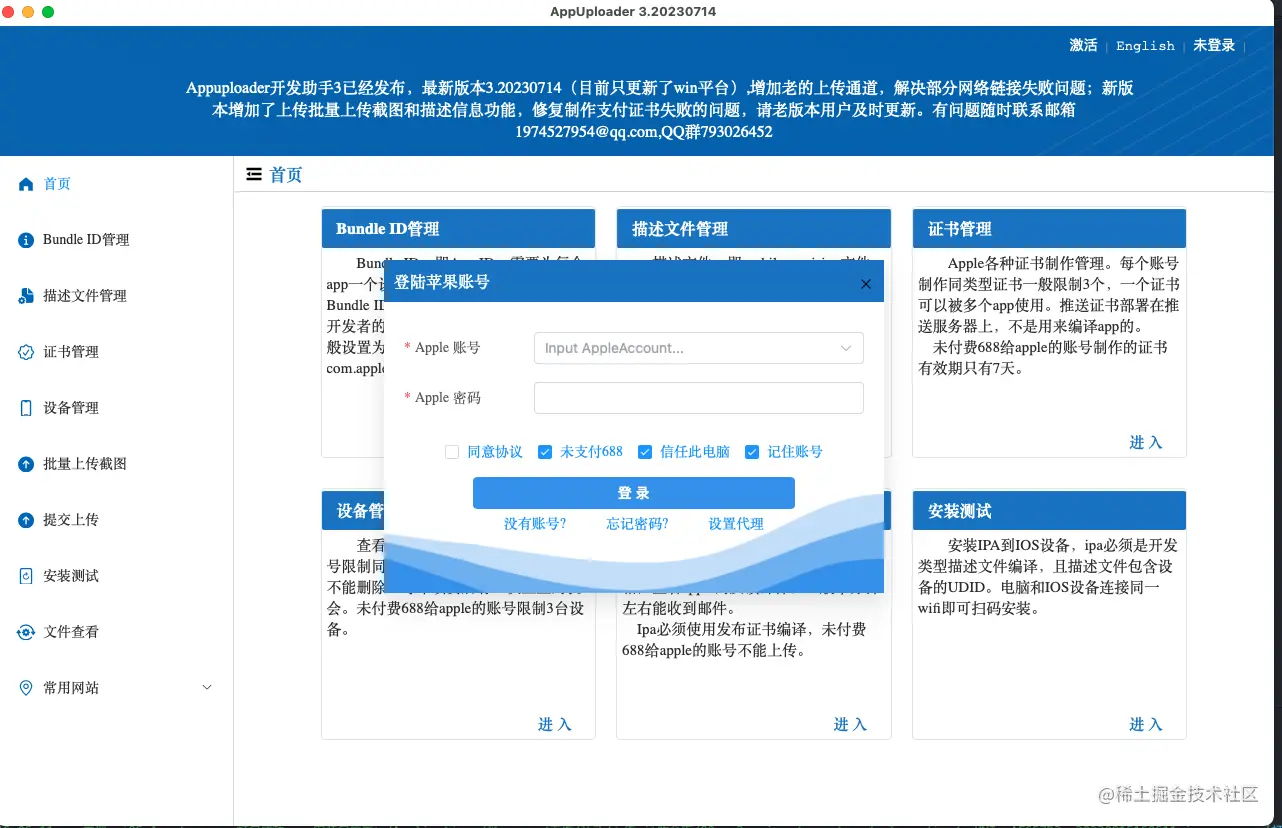
Task: Click the phone icon beside 设备管理
Action: 26,408
